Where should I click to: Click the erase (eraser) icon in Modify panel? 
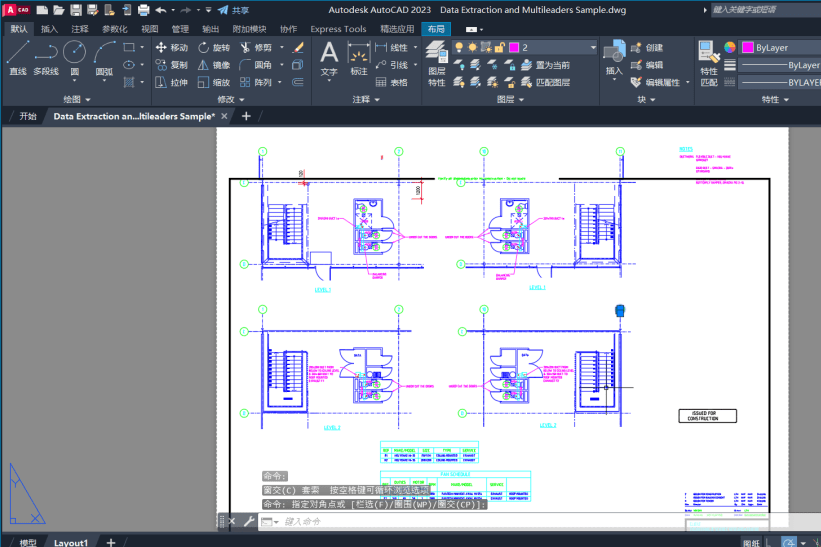(x=298, y=48)
